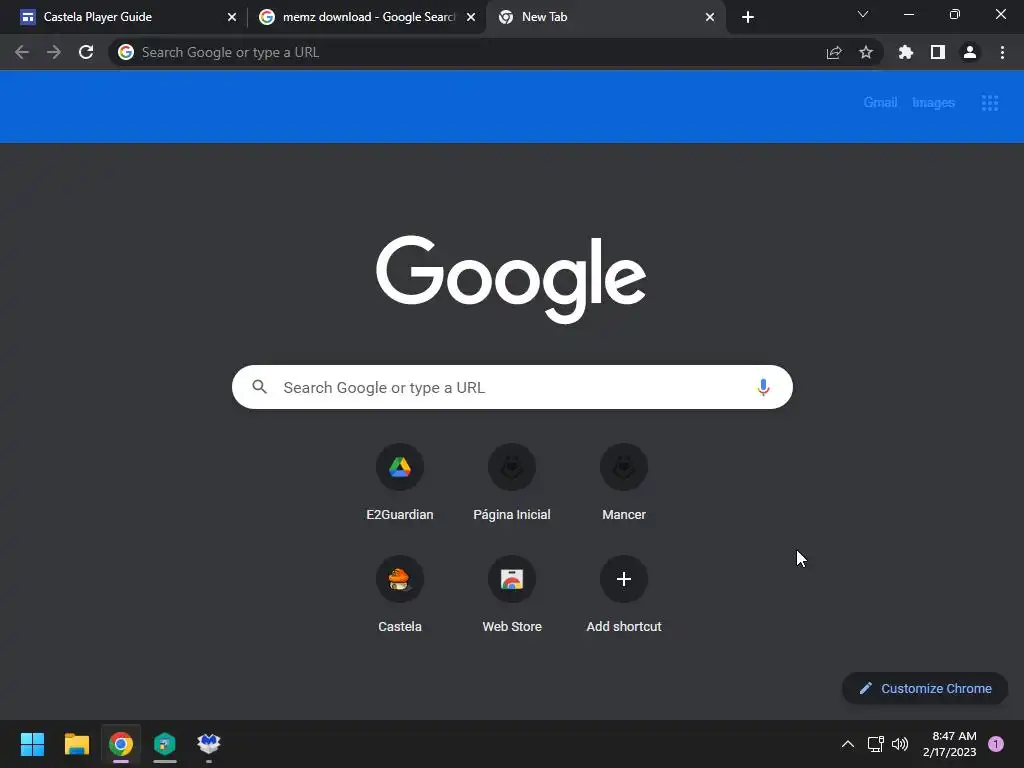This screenshot has width=1024, height=768.
Task: Open the Windows Start menu
Action: (32, 744)
